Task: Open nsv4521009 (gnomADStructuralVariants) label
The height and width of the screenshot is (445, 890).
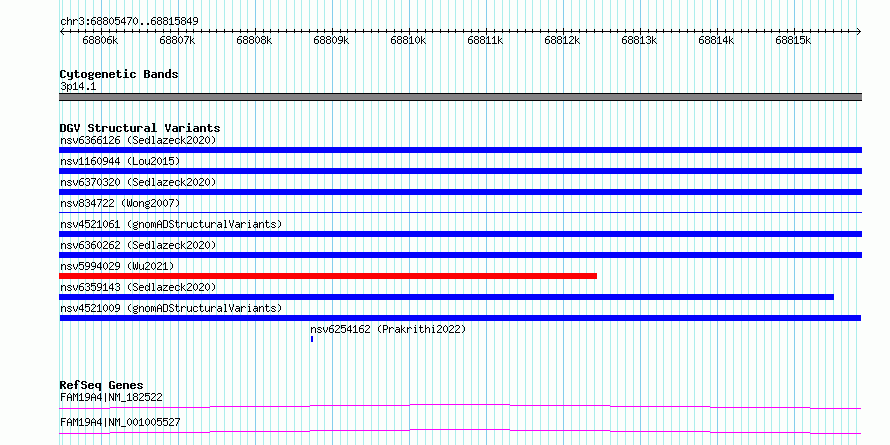Action: click(171, 308)
